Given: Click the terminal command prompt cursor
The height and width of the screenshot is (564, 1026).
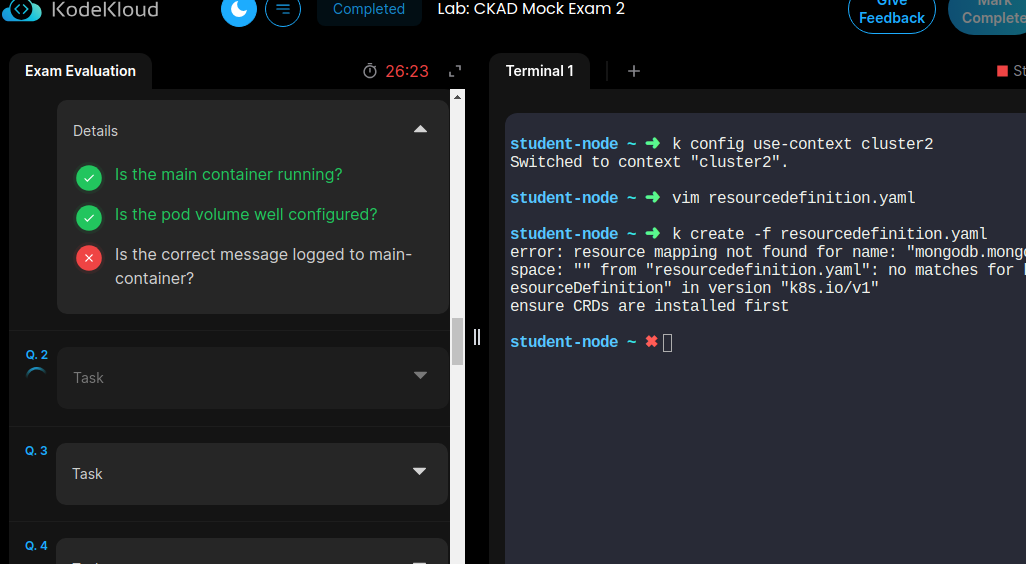Looking at the screenshot, I should click(667, 343).
